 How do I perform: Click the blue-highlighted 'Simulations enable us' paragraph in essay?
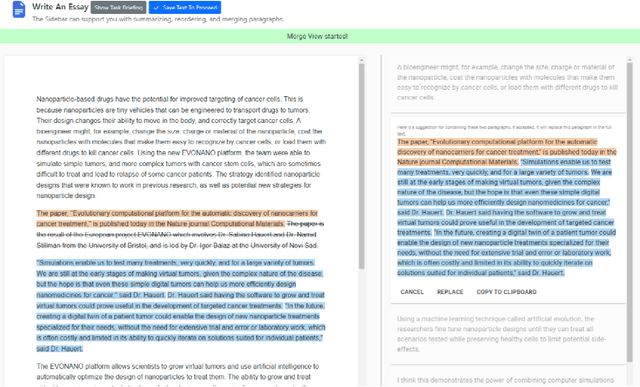pyautogui.click(x=180, y=306)
